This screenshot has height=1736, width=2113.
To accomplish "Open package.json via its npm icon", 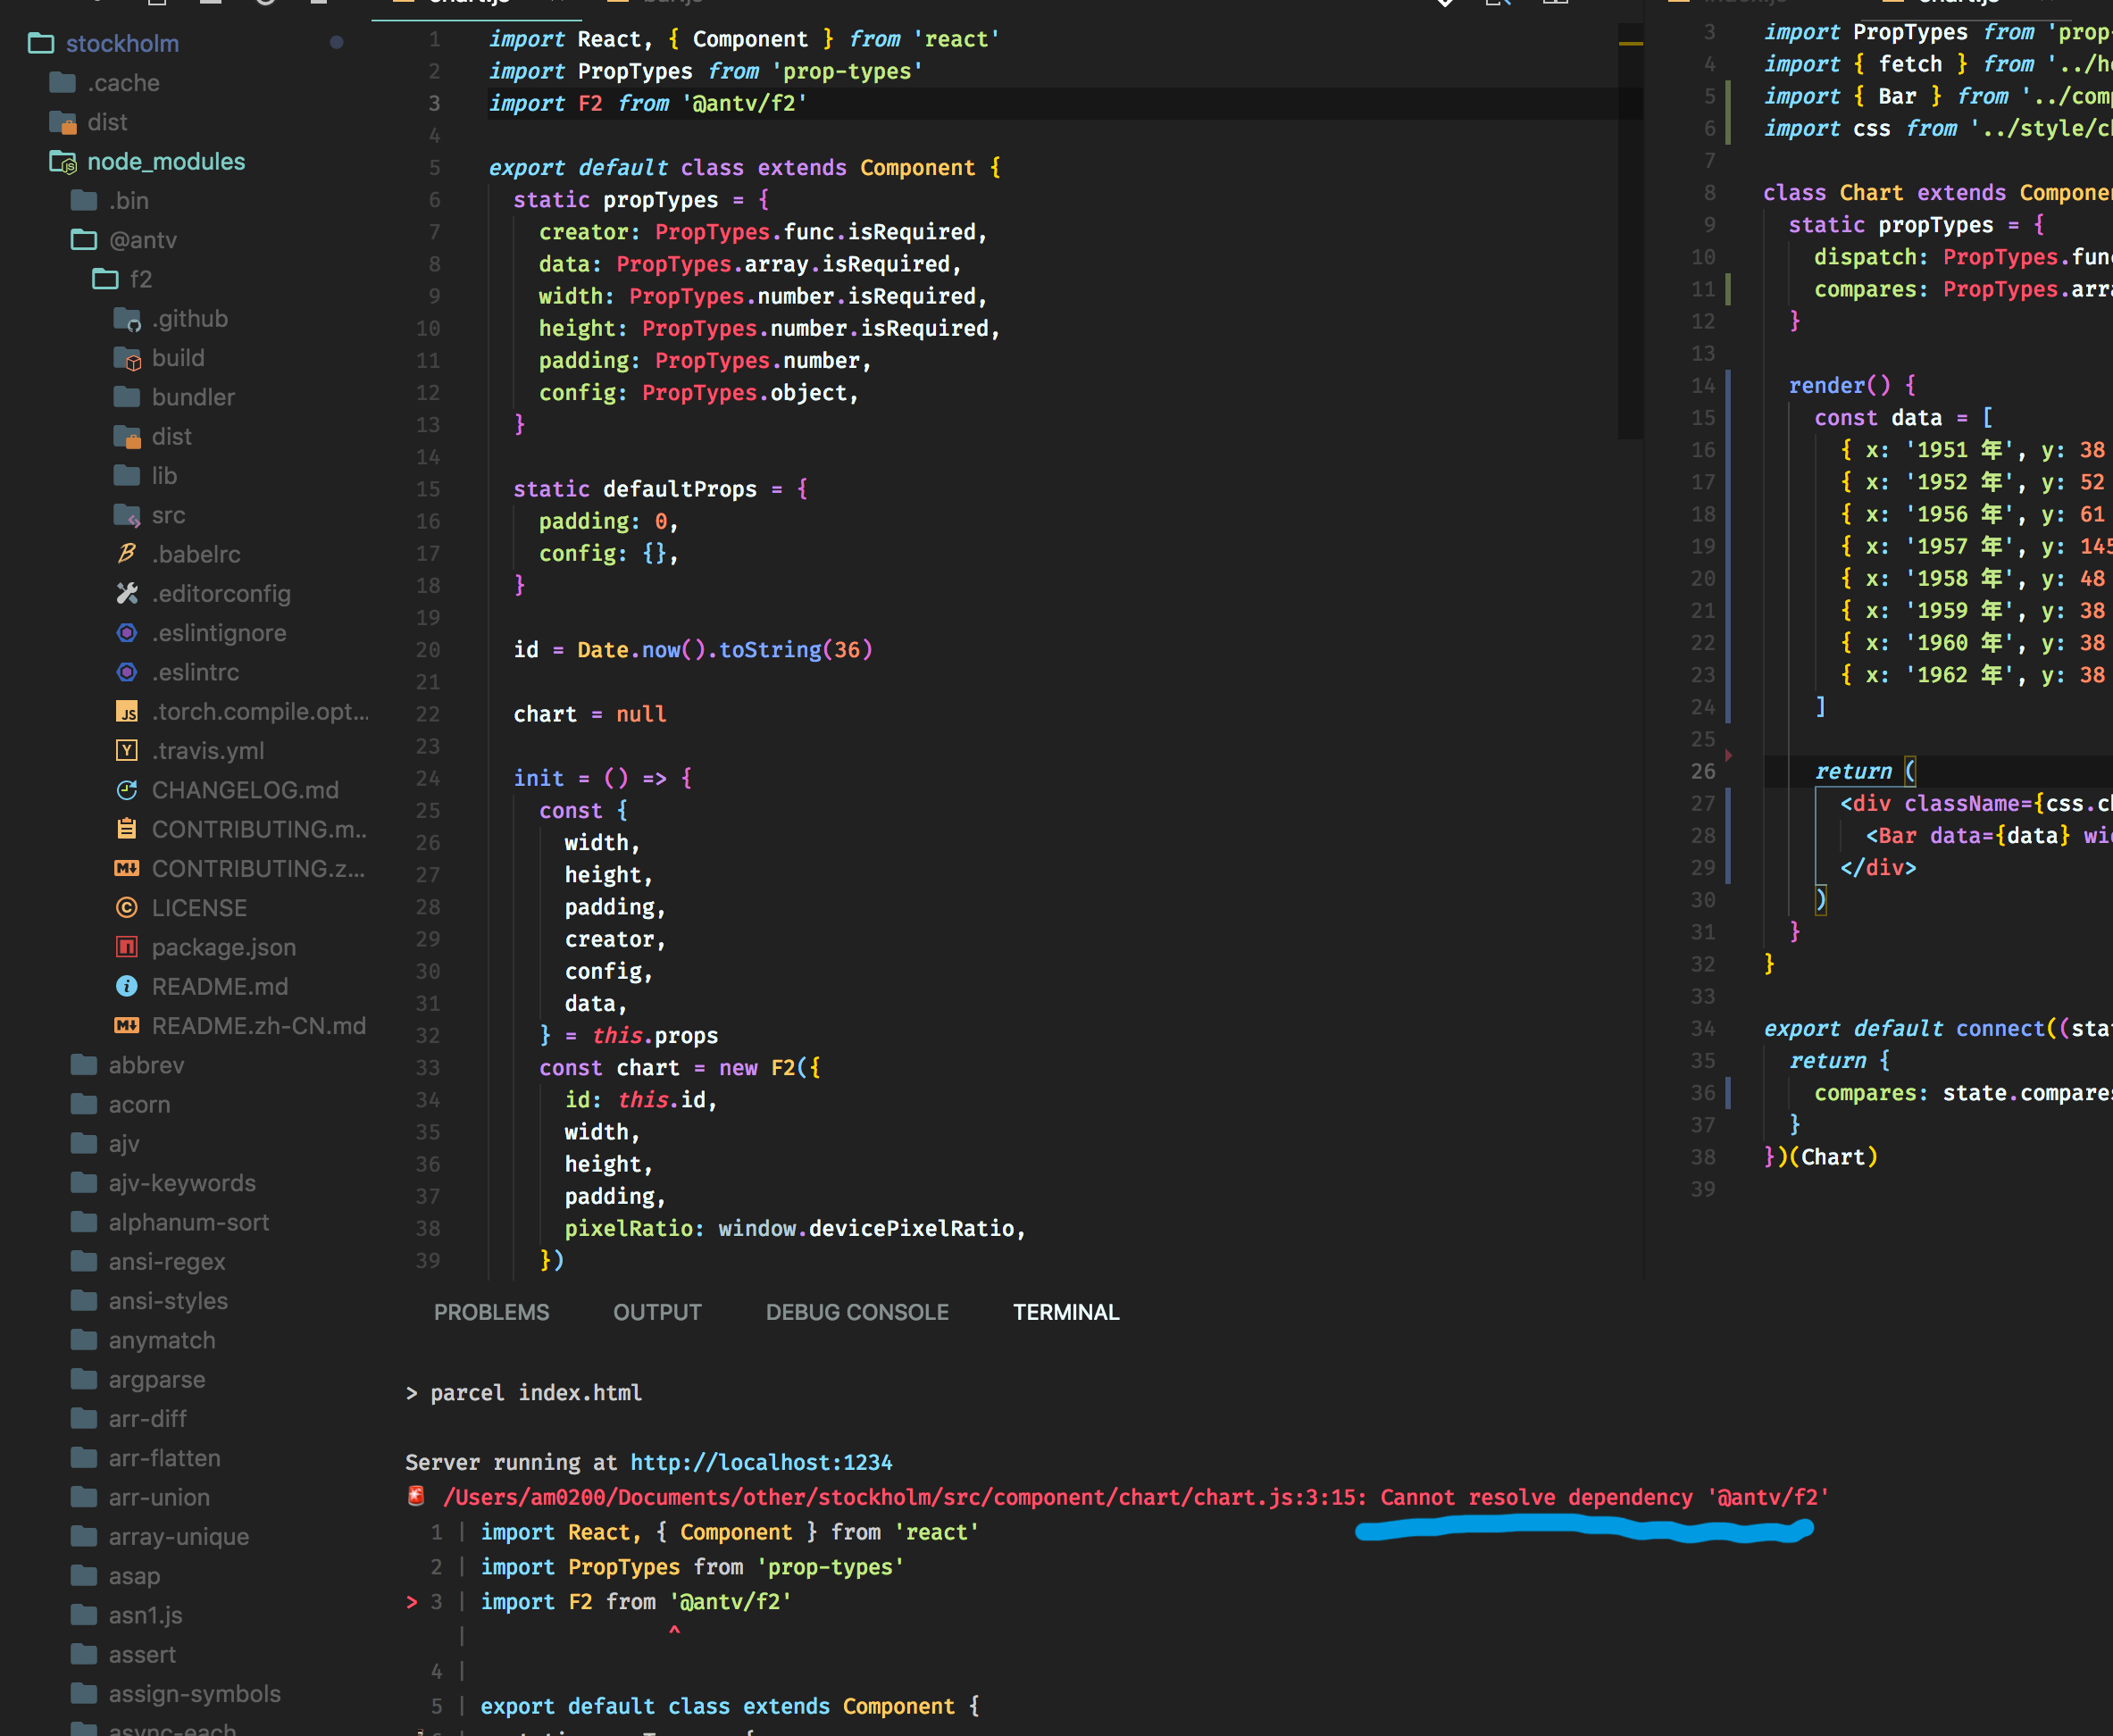I will [127, 947].
